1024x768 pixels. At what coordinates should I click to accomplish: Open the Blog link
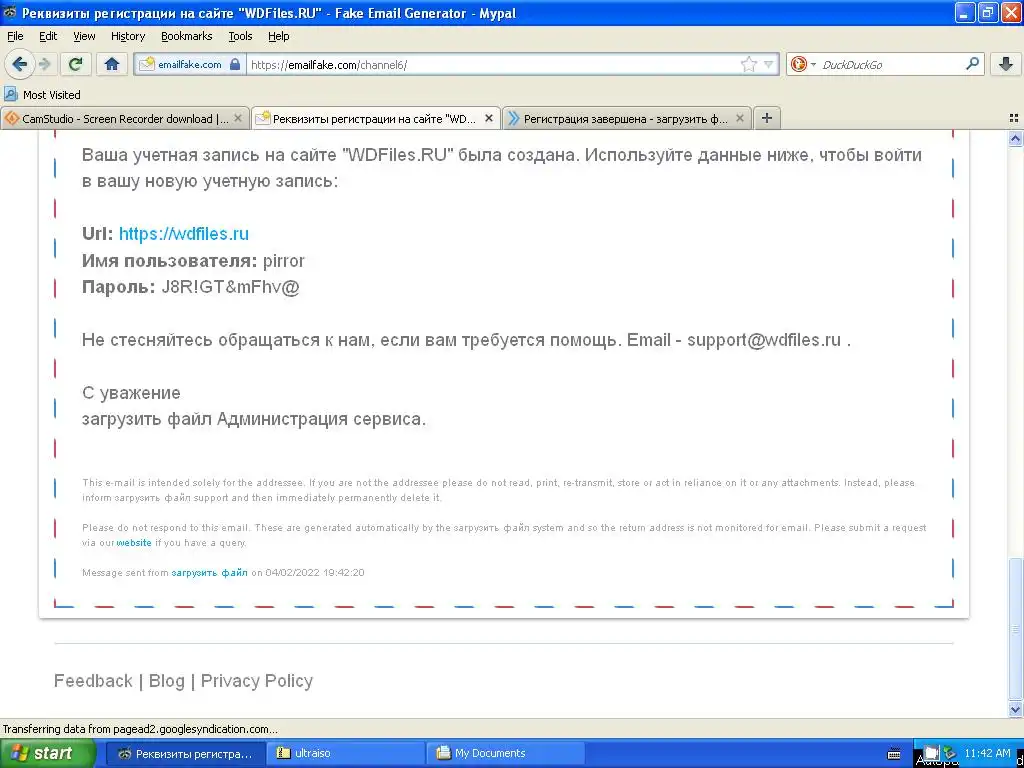[x=167, y=680]
